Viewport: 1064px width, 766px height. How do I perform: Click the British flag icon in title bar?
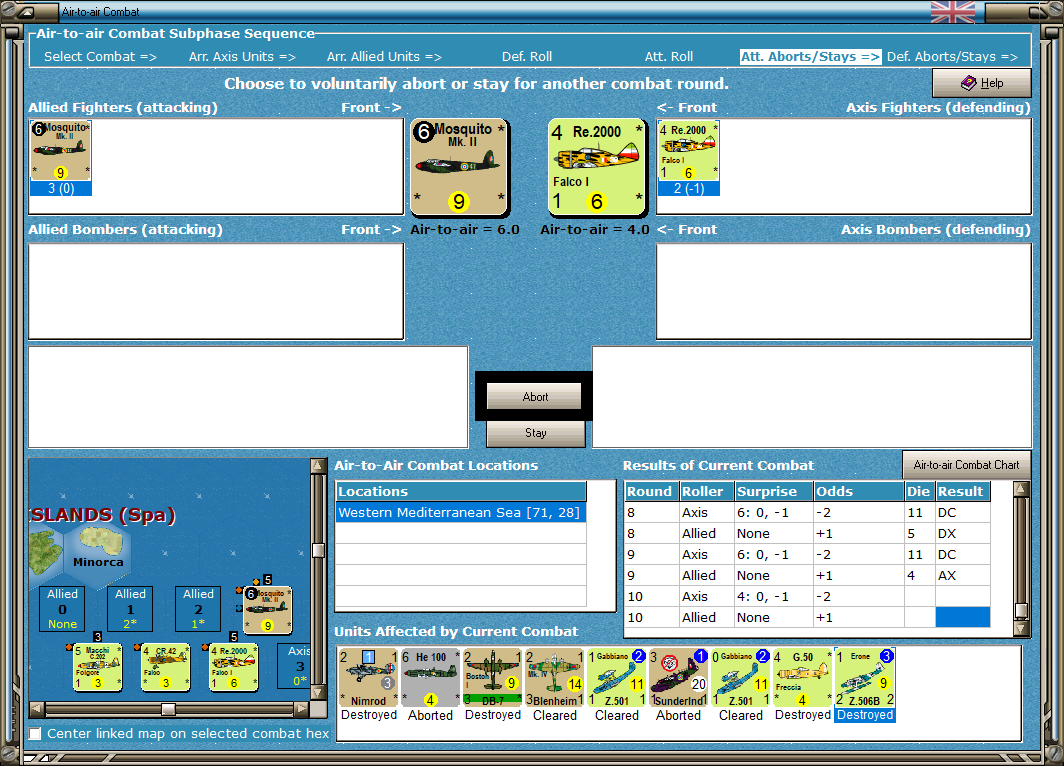pos(953,12)
